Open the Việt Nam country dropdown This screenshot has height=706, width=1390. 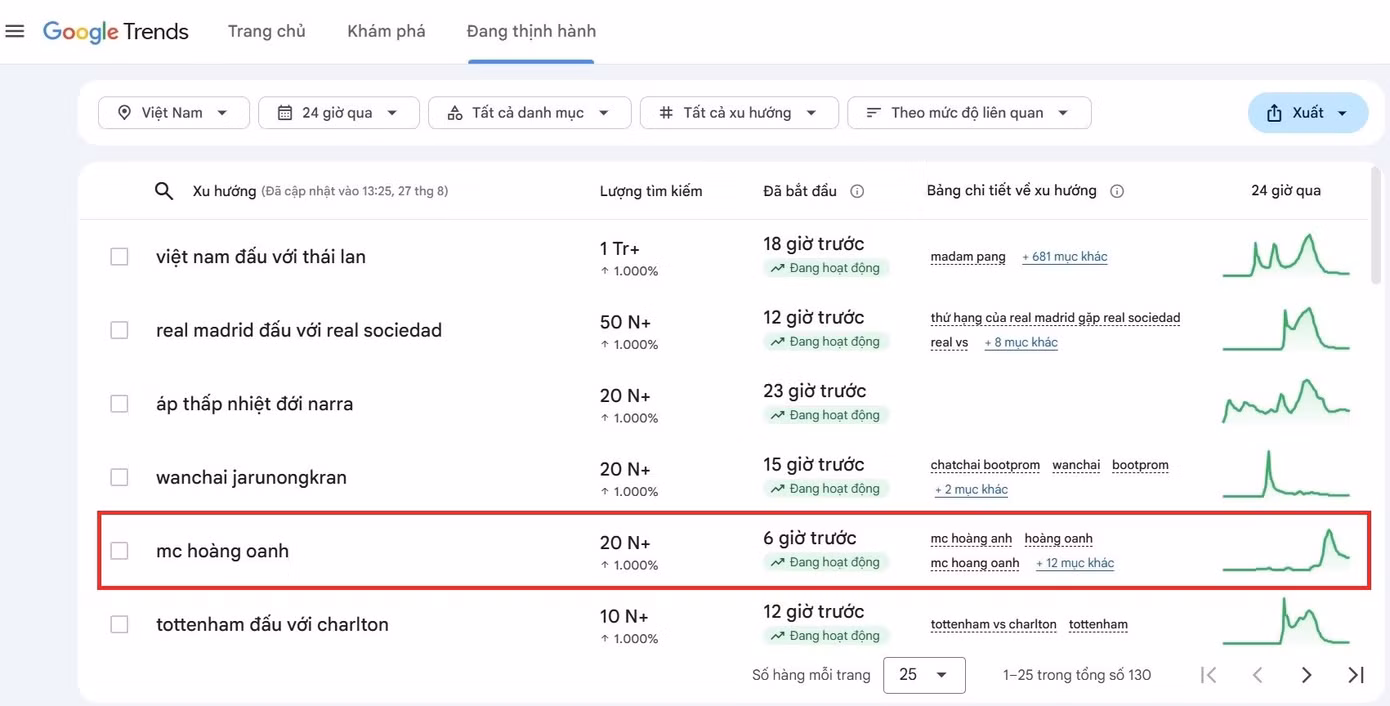(174, 113)
